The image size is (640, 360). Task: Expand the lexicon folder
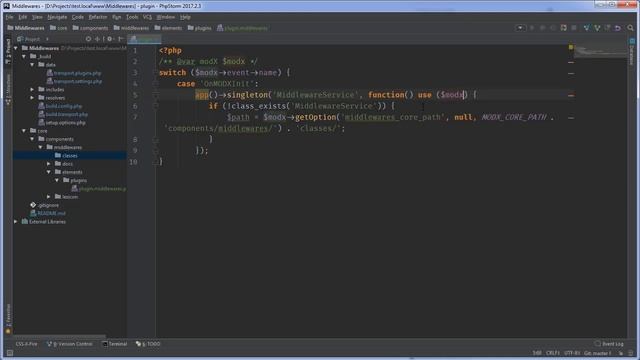pyautogui.click(x=49, y=197)
